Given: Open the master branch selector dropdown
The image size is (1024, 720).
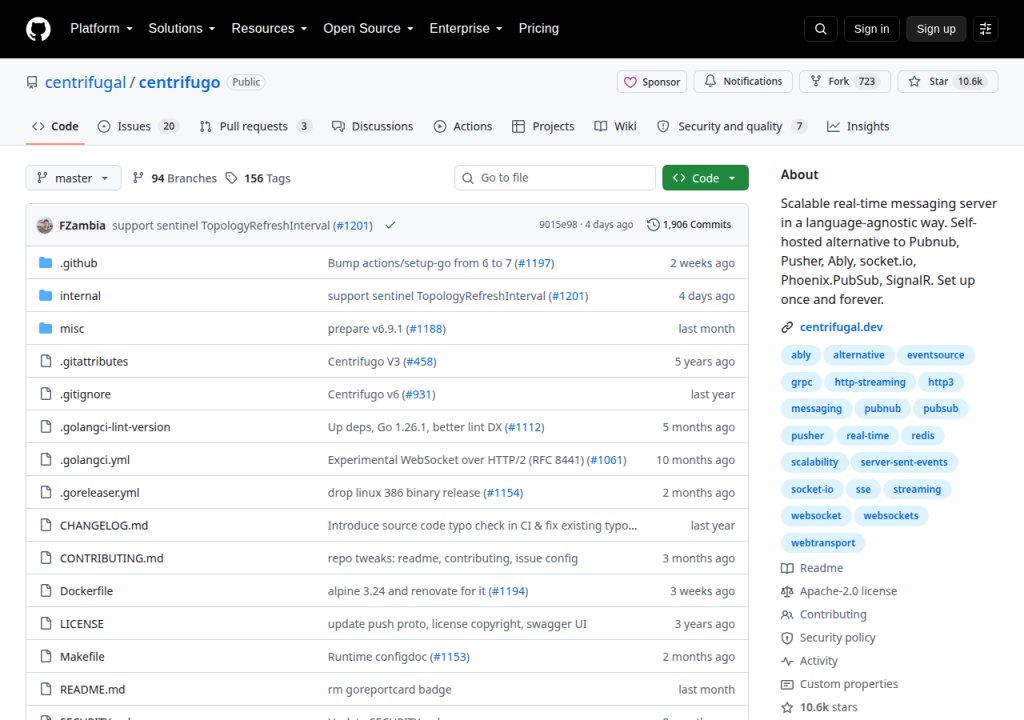Looking at the screenshot, I should [73, 178].
